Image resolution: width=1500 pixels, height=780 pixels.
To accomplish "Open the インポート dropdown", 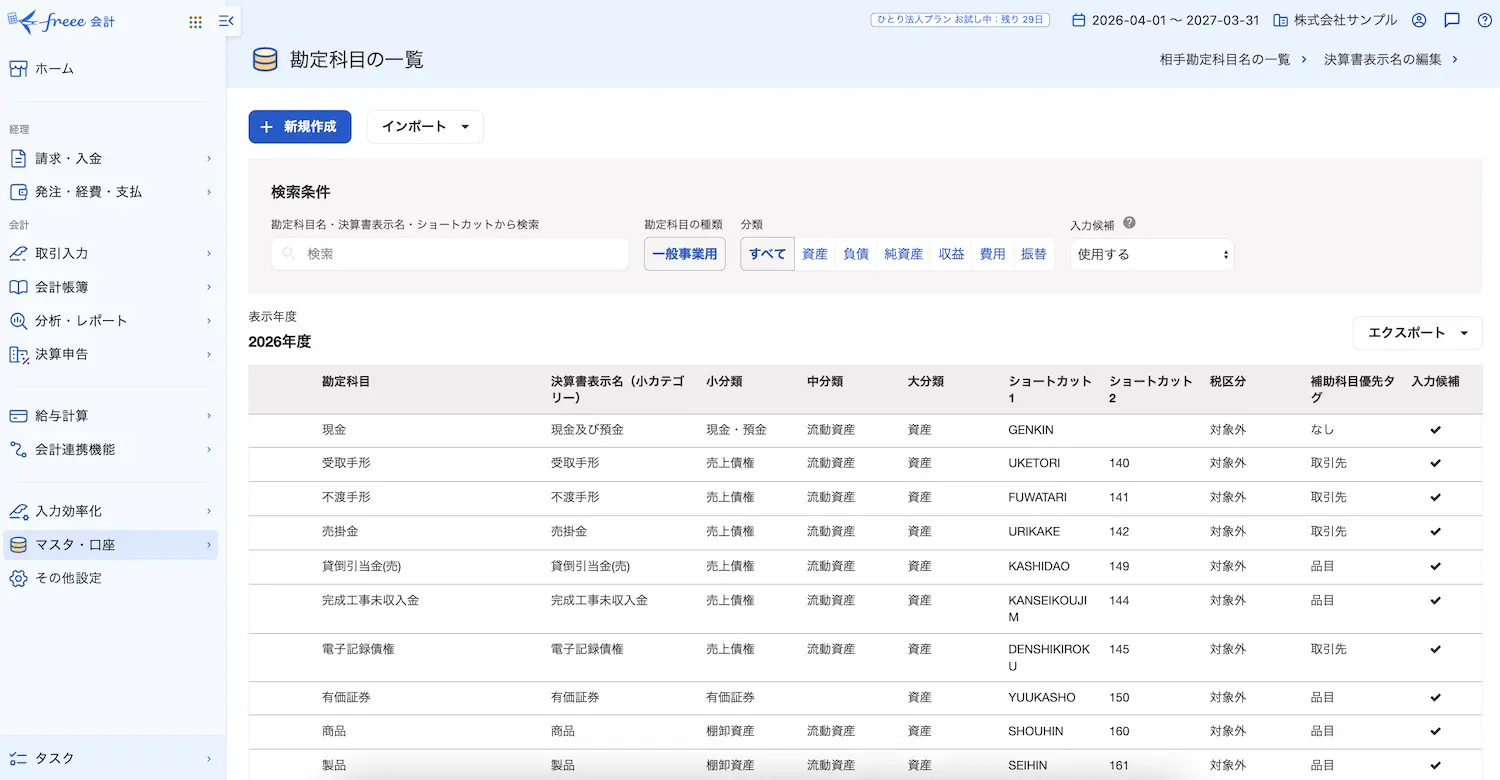I will click(425, 127).
